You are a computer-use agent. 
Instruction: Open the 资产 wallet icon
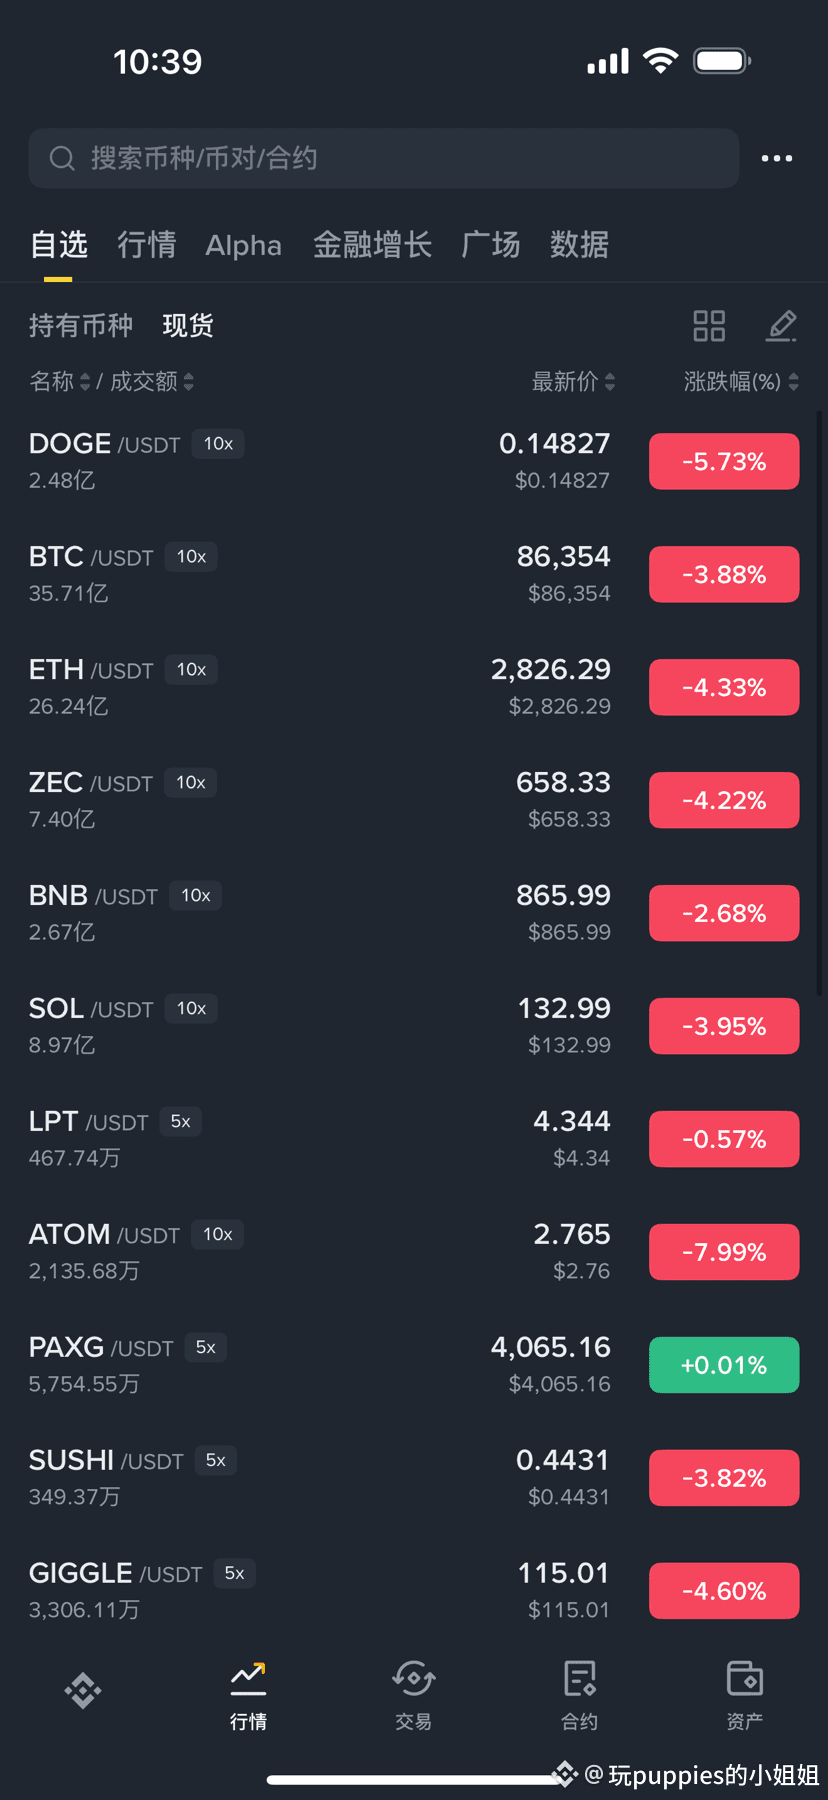[x=744, y=1678]
